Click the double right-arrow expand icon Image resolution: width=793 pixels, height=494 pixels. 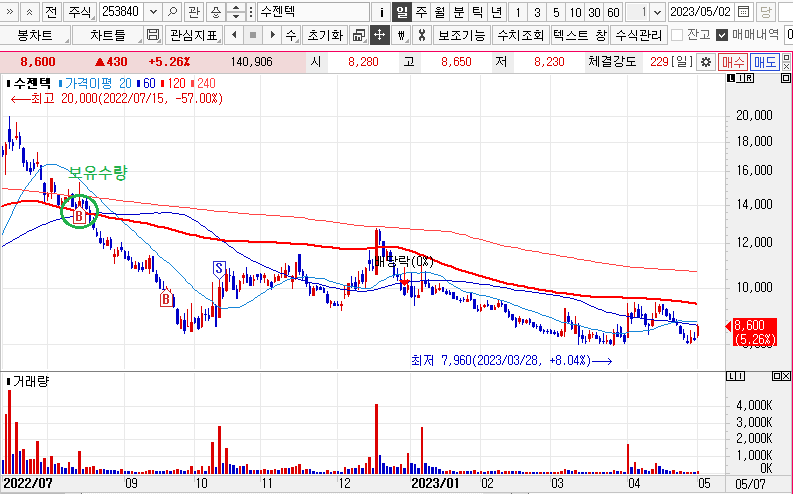pos(10,12)
